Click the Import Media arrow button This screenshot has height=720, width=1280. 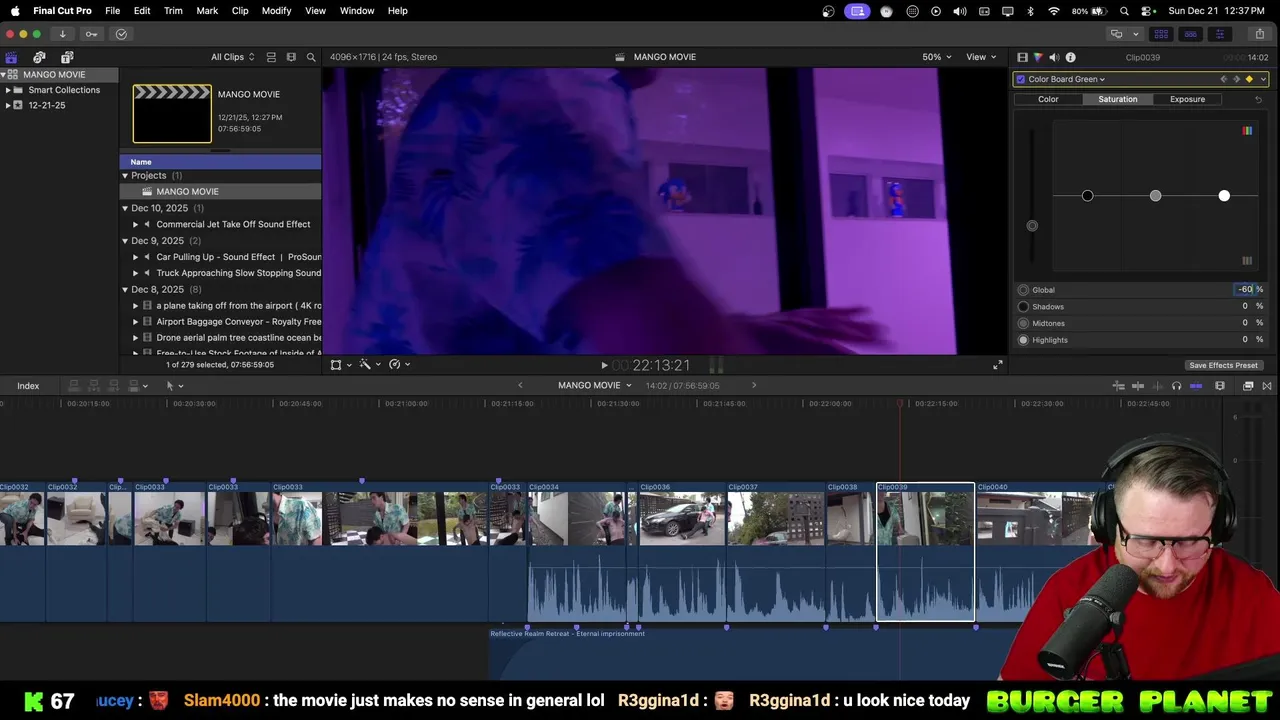click(62, 34)
